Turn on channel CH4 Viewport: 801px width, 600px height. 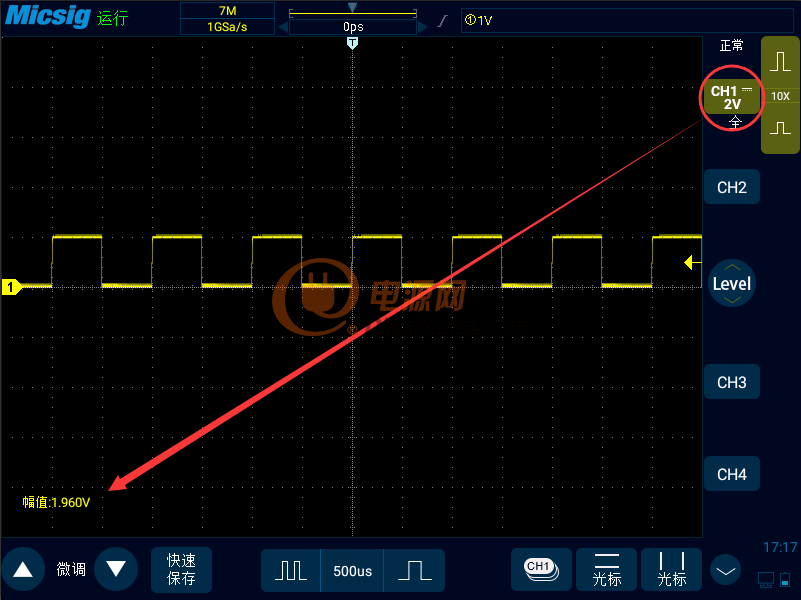[732, 474]
